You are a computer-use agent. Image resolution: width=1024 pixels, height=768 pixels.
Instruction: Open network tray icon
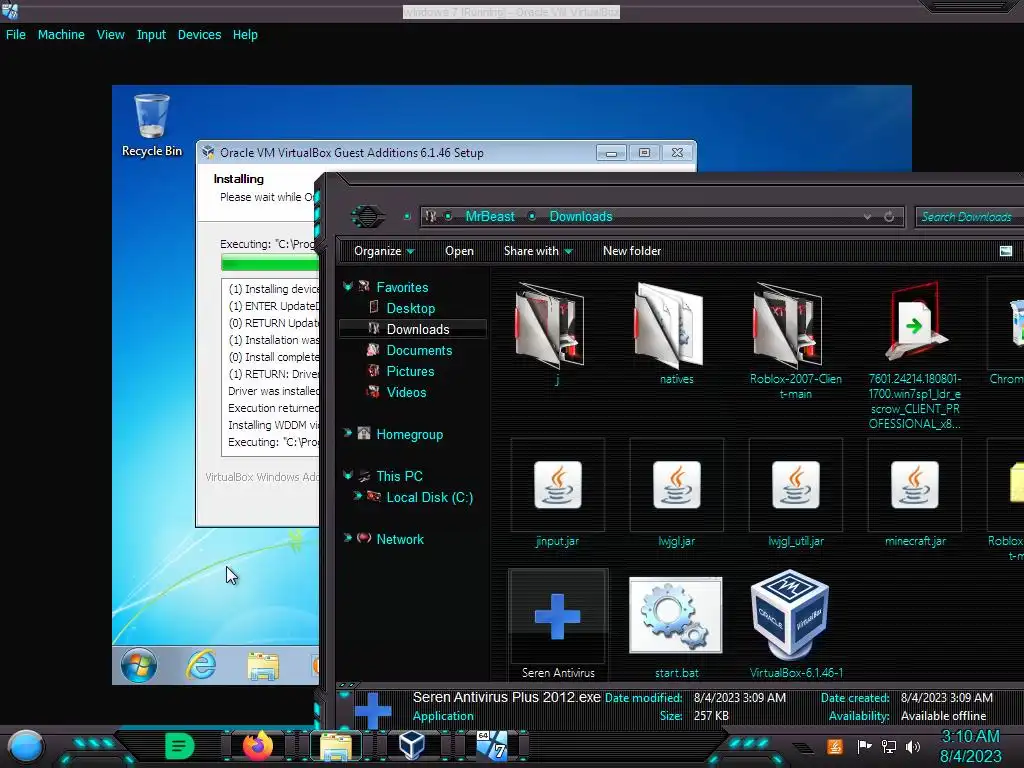coord(888,746)
